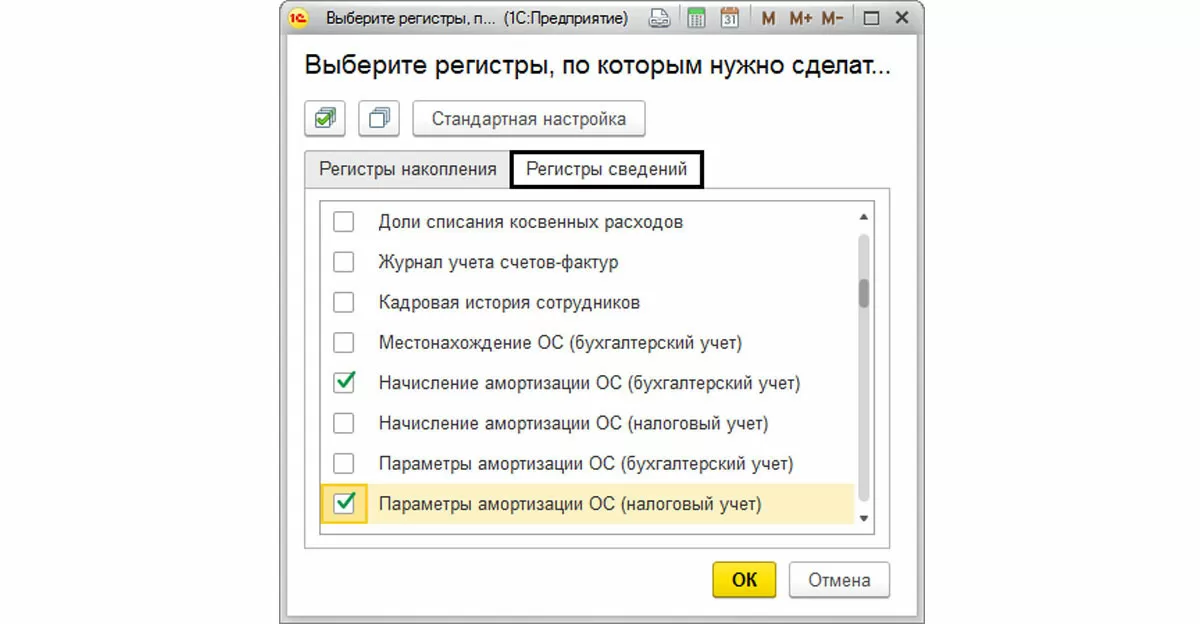
Task: Click the M memory store icon
Action: pyautogui.click(x=768, y=18)
